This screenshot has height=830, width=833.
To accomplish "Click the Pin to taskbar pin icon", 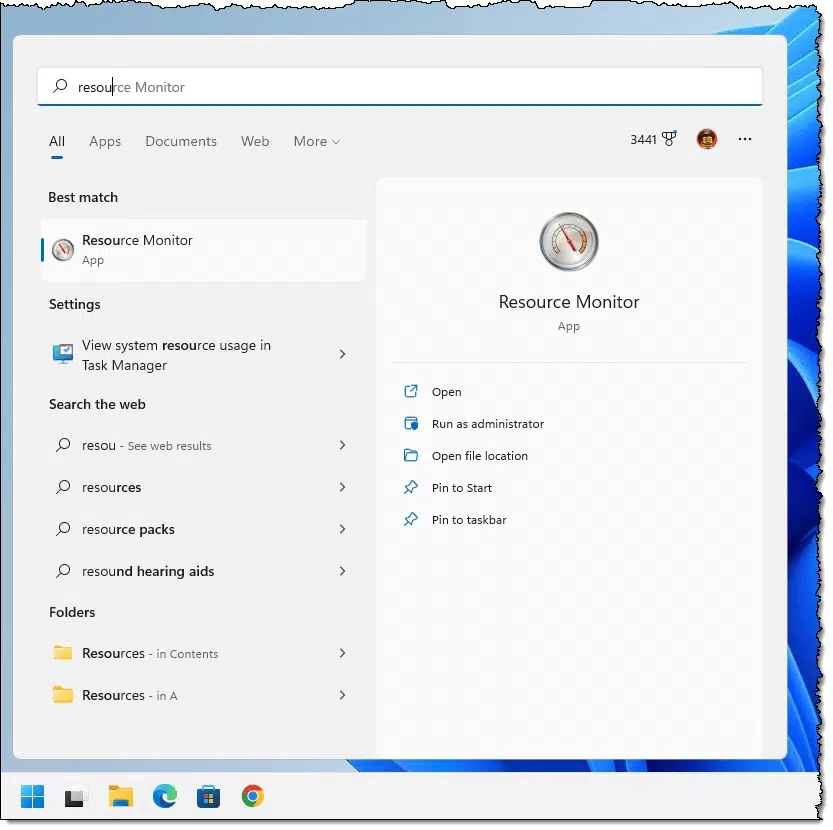I will (411, 519).
